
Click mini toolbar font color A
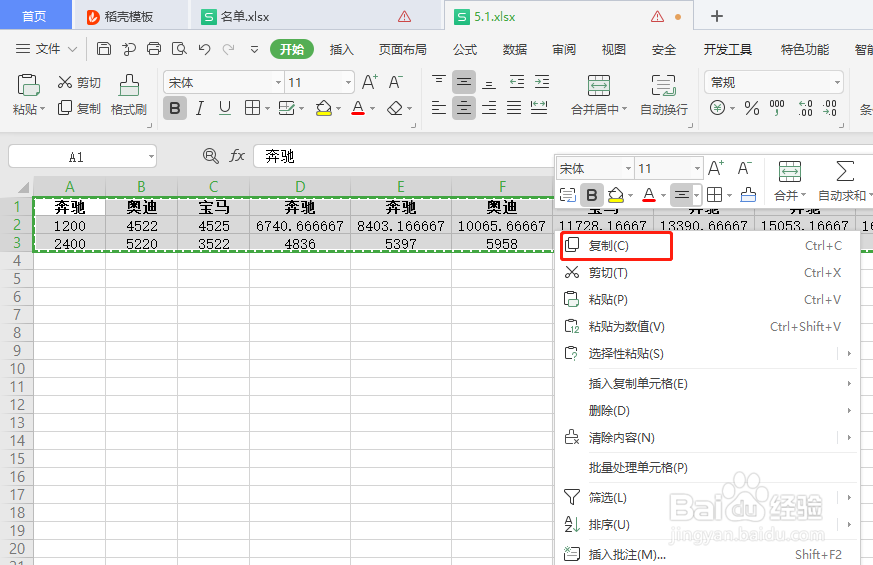point(649,195)
